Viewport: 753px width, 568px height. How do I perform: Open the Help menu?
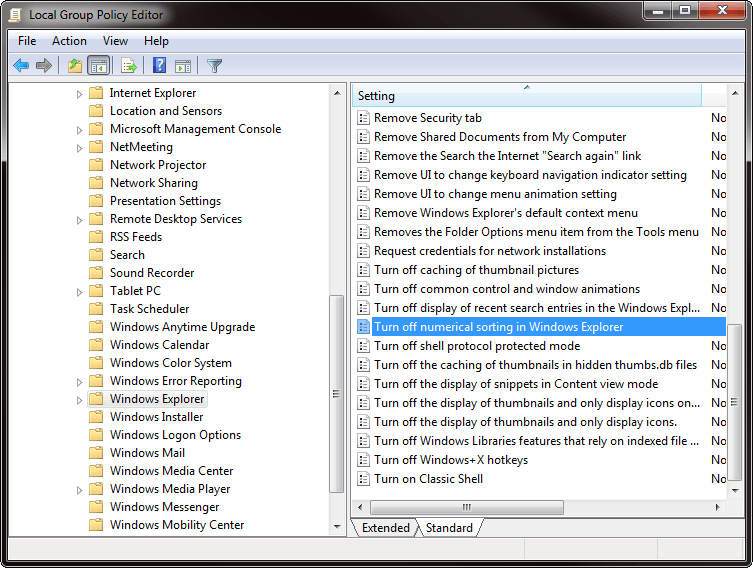click(x=156, y=41)
